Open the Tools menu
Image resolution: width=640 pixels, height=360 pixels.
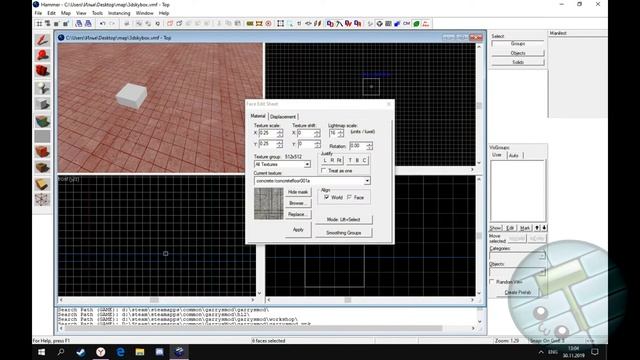(x=97, y=13)
